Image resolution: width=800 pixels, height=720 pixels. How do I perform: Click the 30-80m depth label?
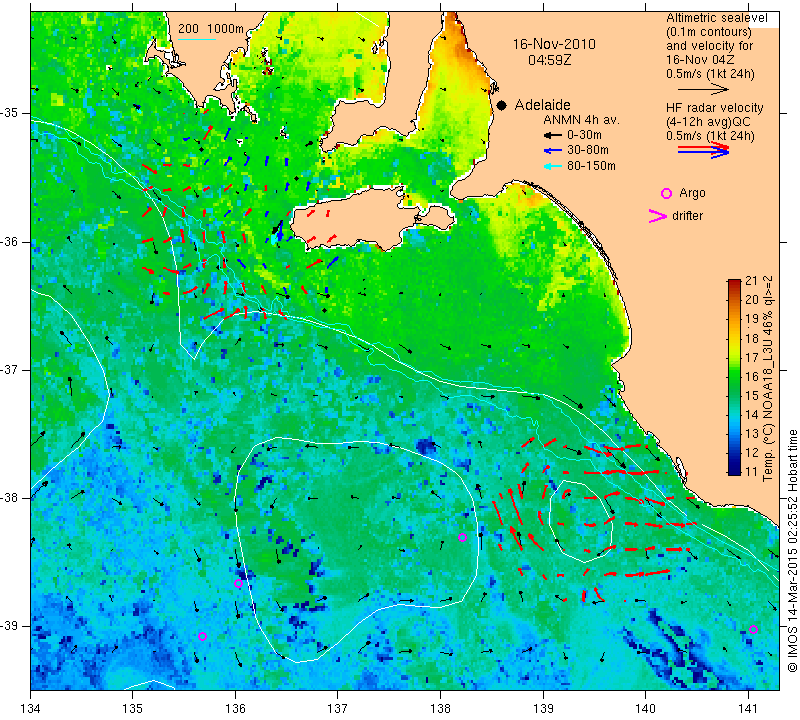[x=588, y=151]
